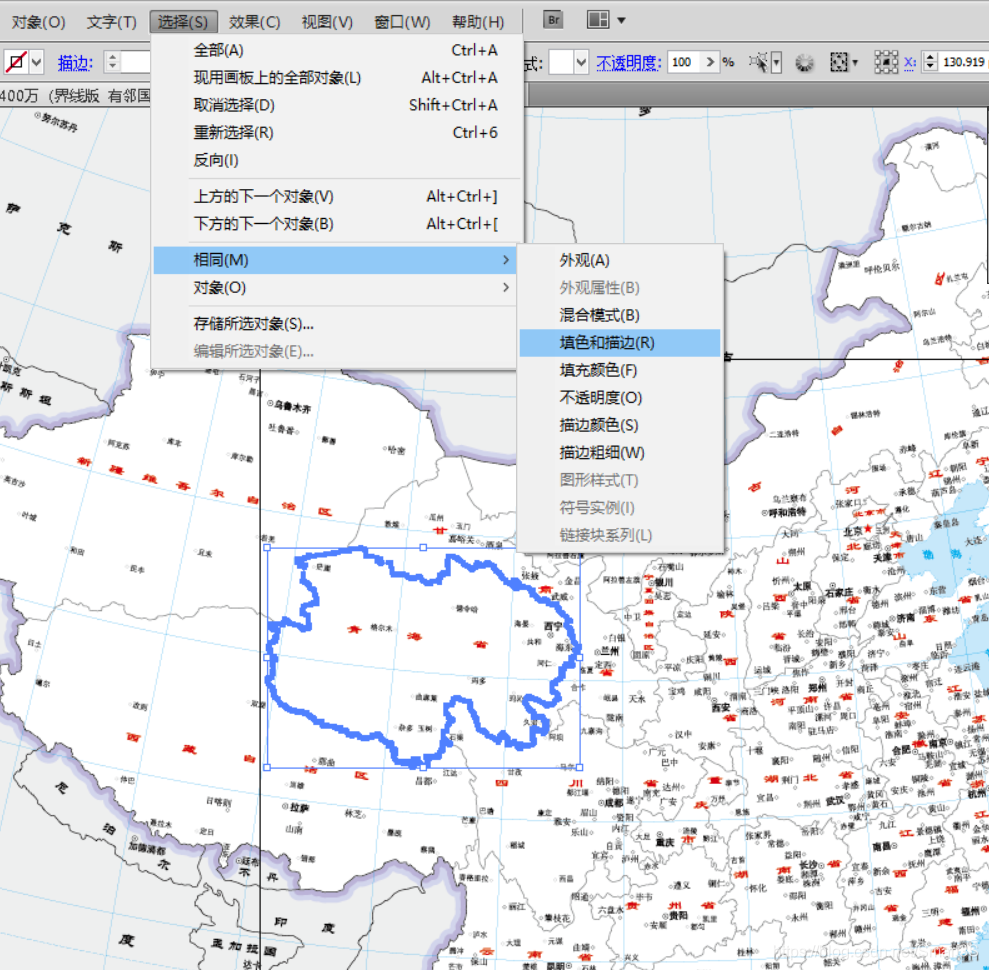Choose 外观(A) in the Same submenu
989x970 pixels.
click(620, 260)
